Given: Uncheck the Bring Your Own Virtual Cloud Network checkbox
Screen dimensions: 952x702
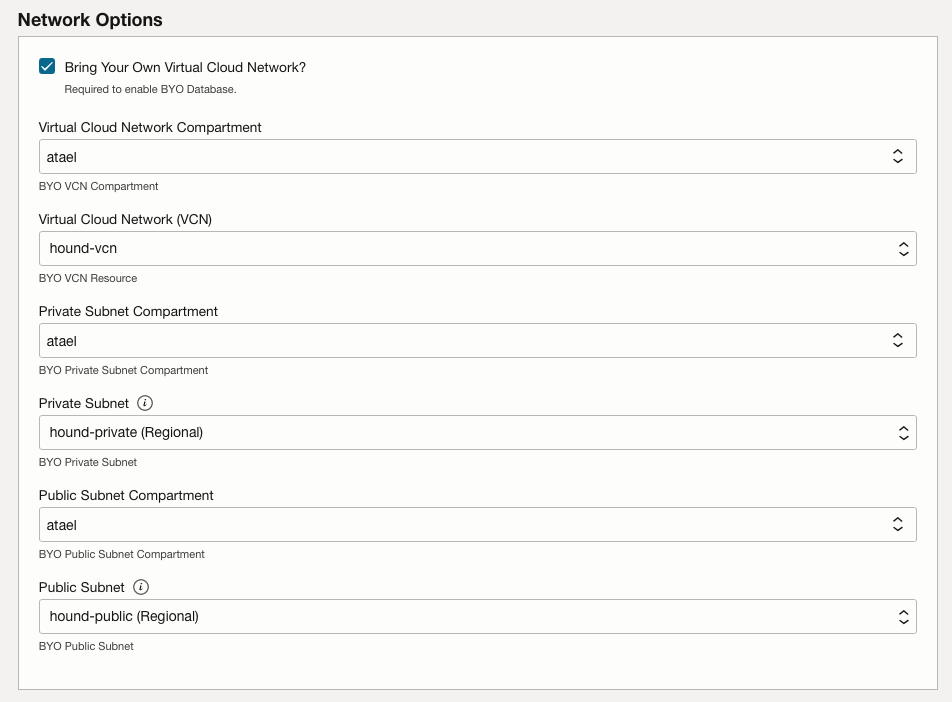Looking at the screenshot, I should tap(47, 67).
